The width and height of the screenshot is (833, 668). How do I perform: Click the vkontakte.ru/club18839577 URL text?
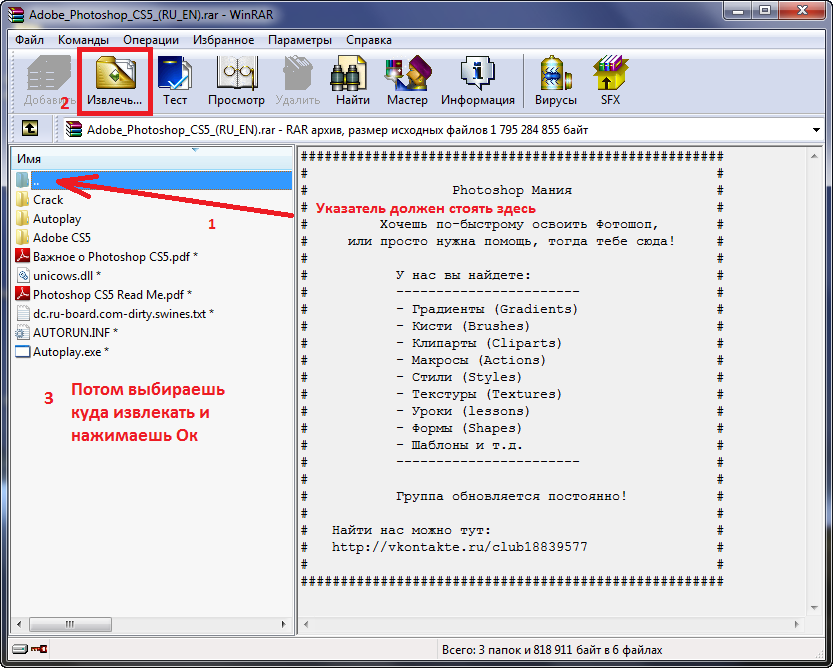point(460,547)
